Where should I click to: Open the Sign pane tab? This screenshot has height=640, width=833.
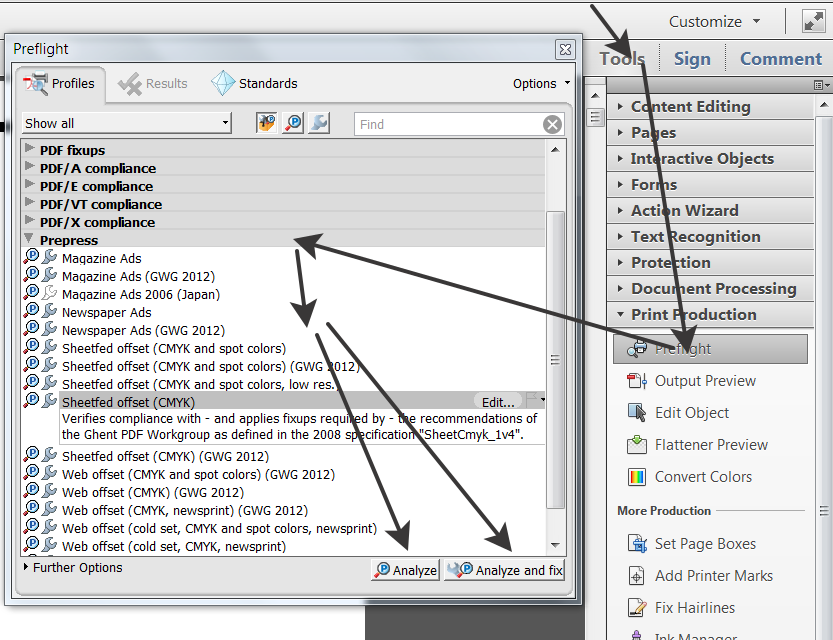point(692,58)
